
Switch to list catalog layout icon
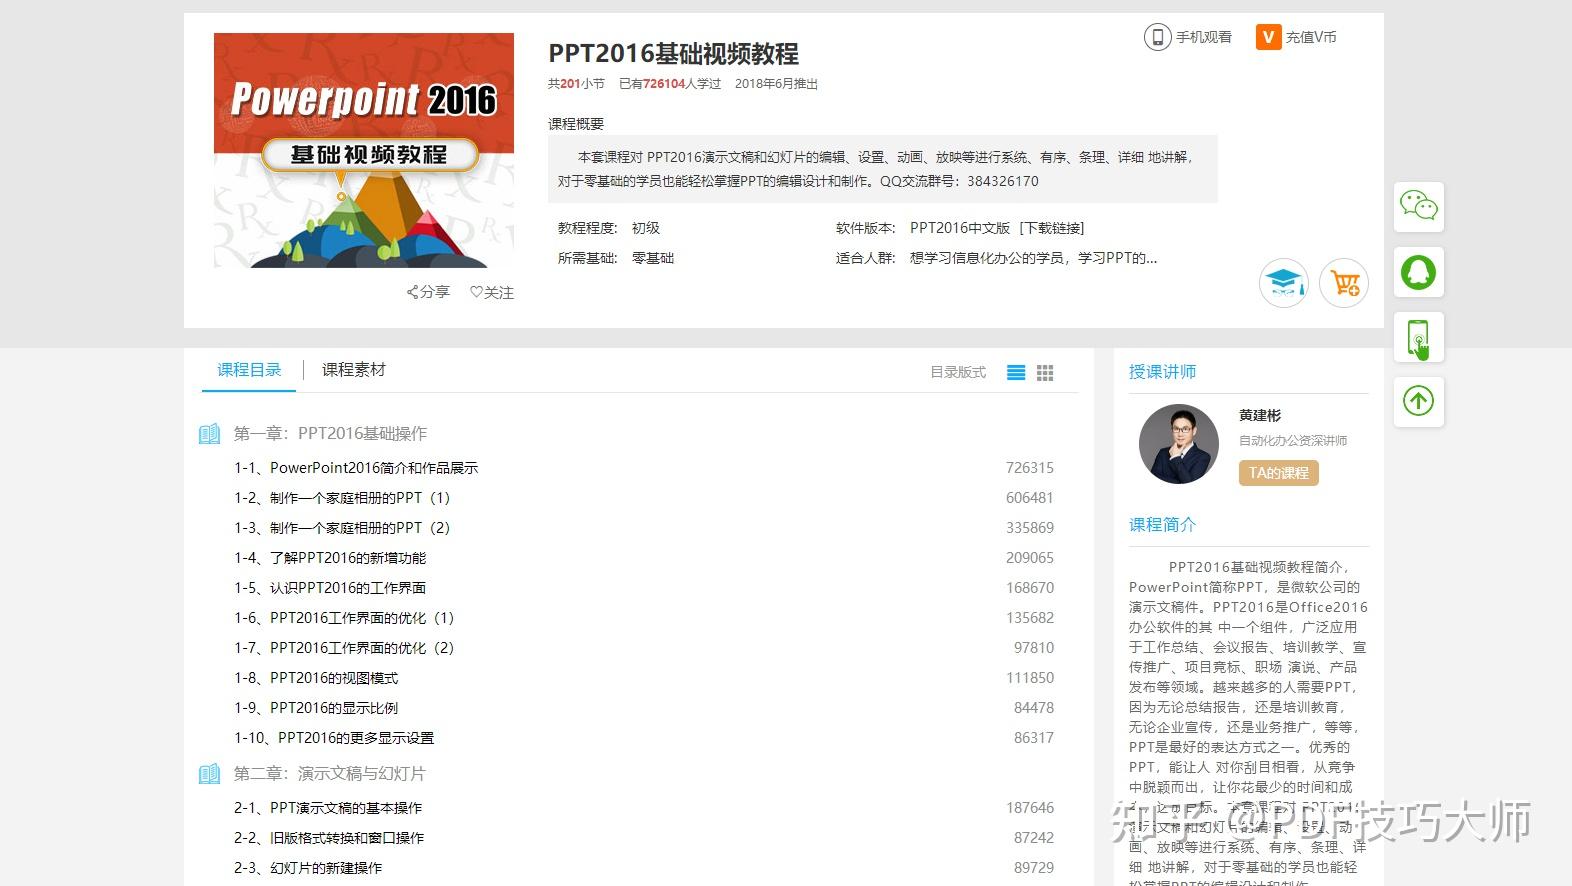(1016, 372)
